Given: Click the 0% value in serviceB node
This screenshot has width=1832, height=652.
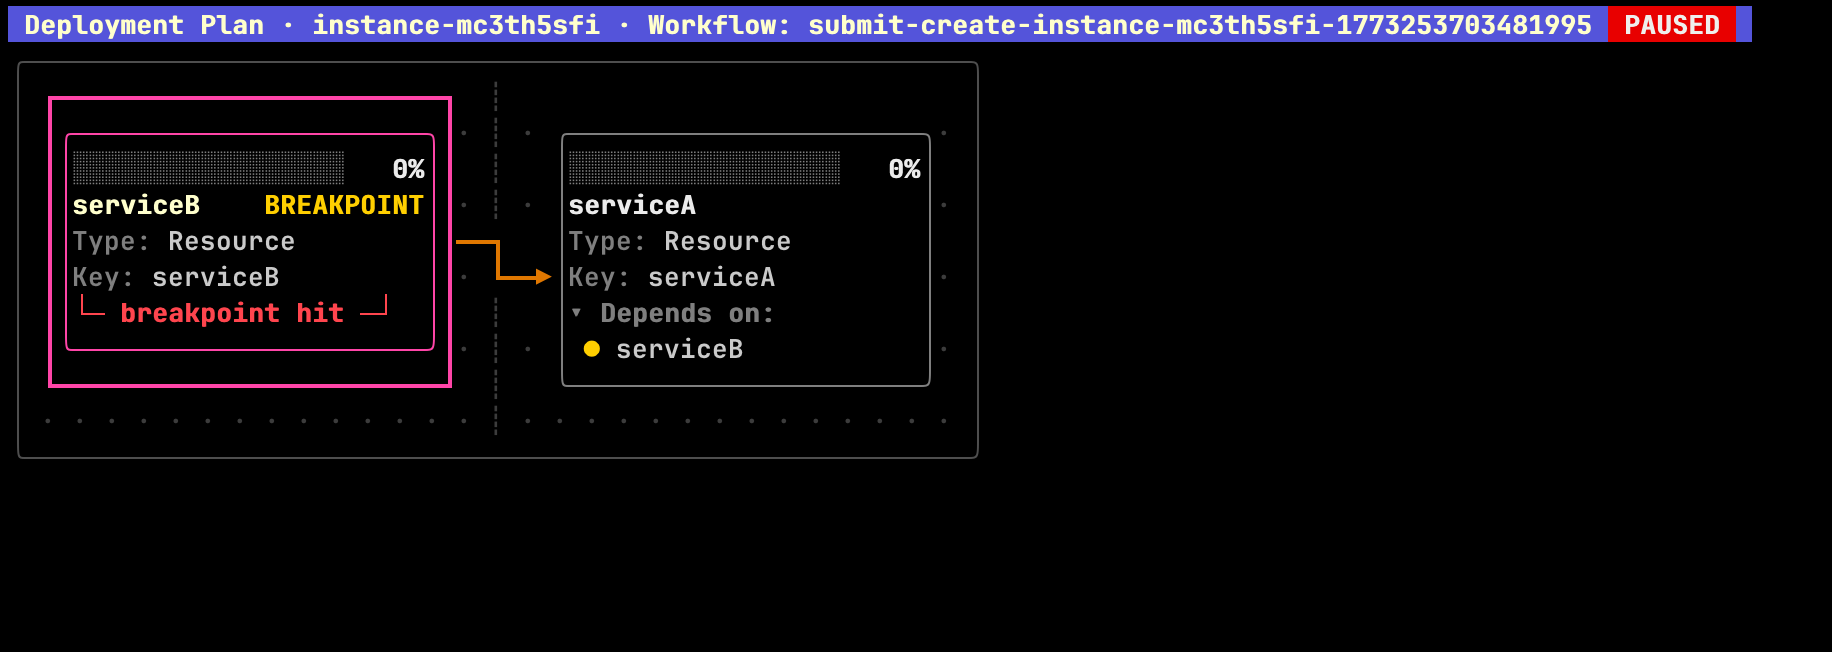Looking at the screenshot, I should tap(408, 169).
